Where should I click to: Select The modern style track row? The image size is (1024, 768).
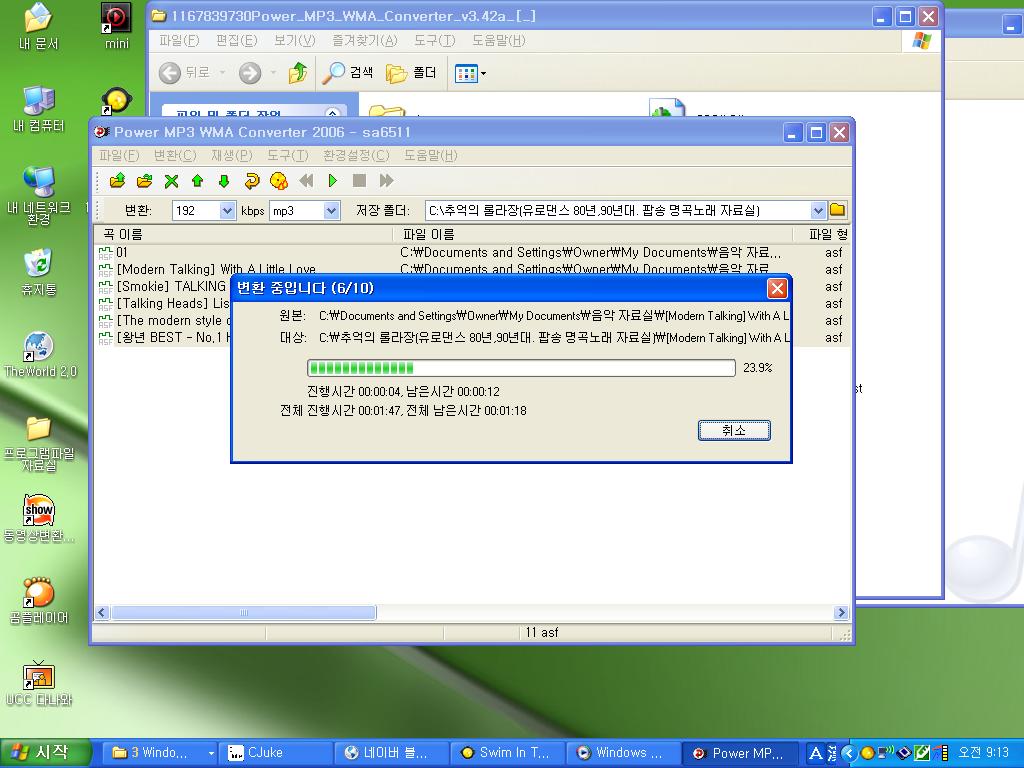pos(162,321)
